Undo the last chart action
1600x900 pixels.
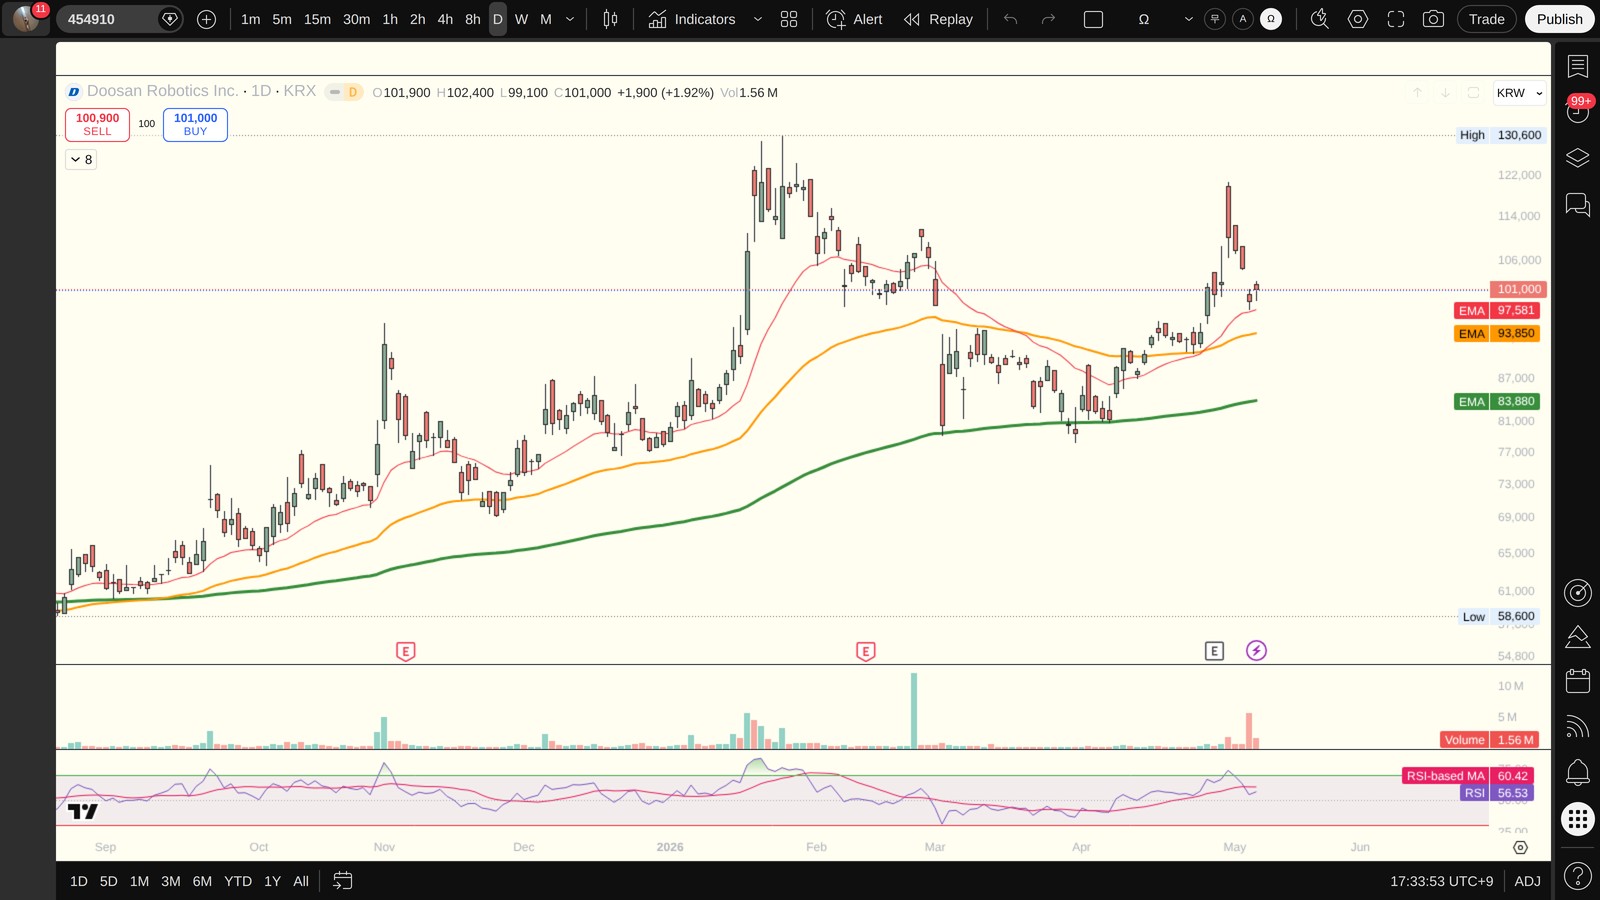pyautogui.click(x=1011, y=19)
